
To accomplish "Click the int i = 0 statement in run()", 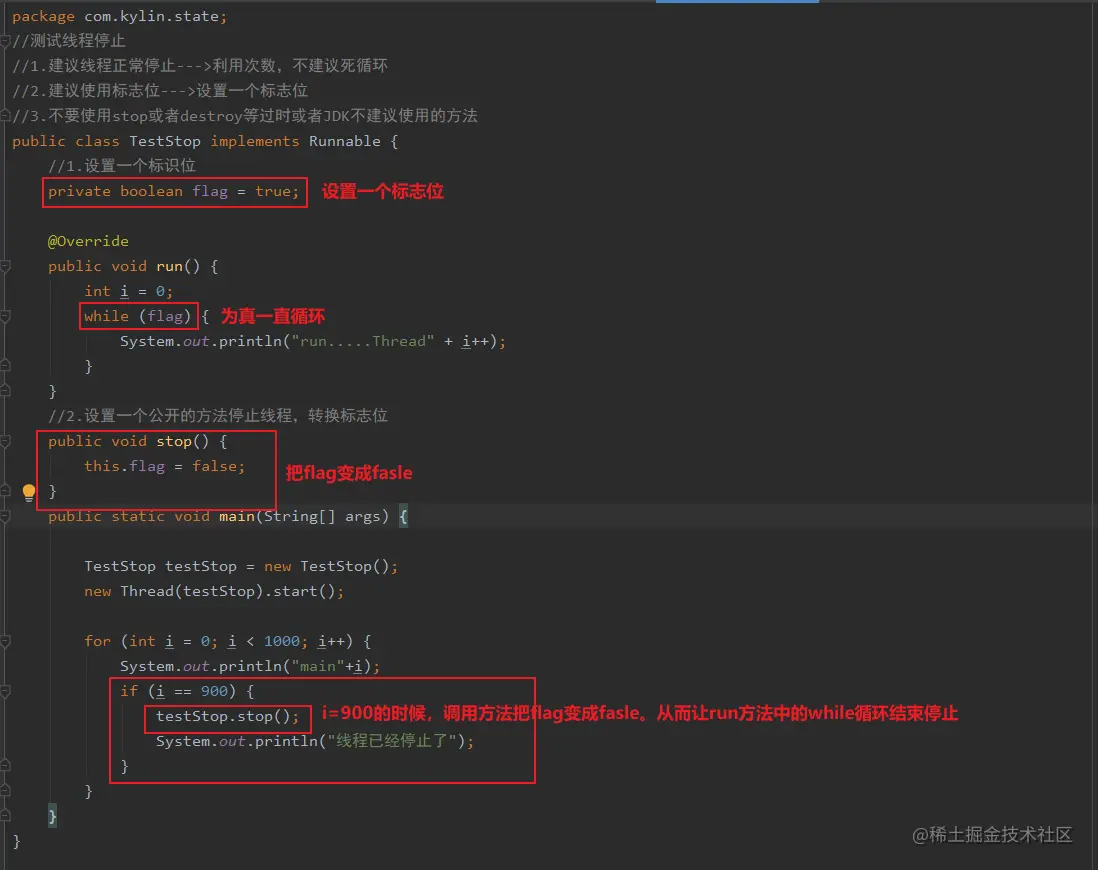I will coord(128,291).
